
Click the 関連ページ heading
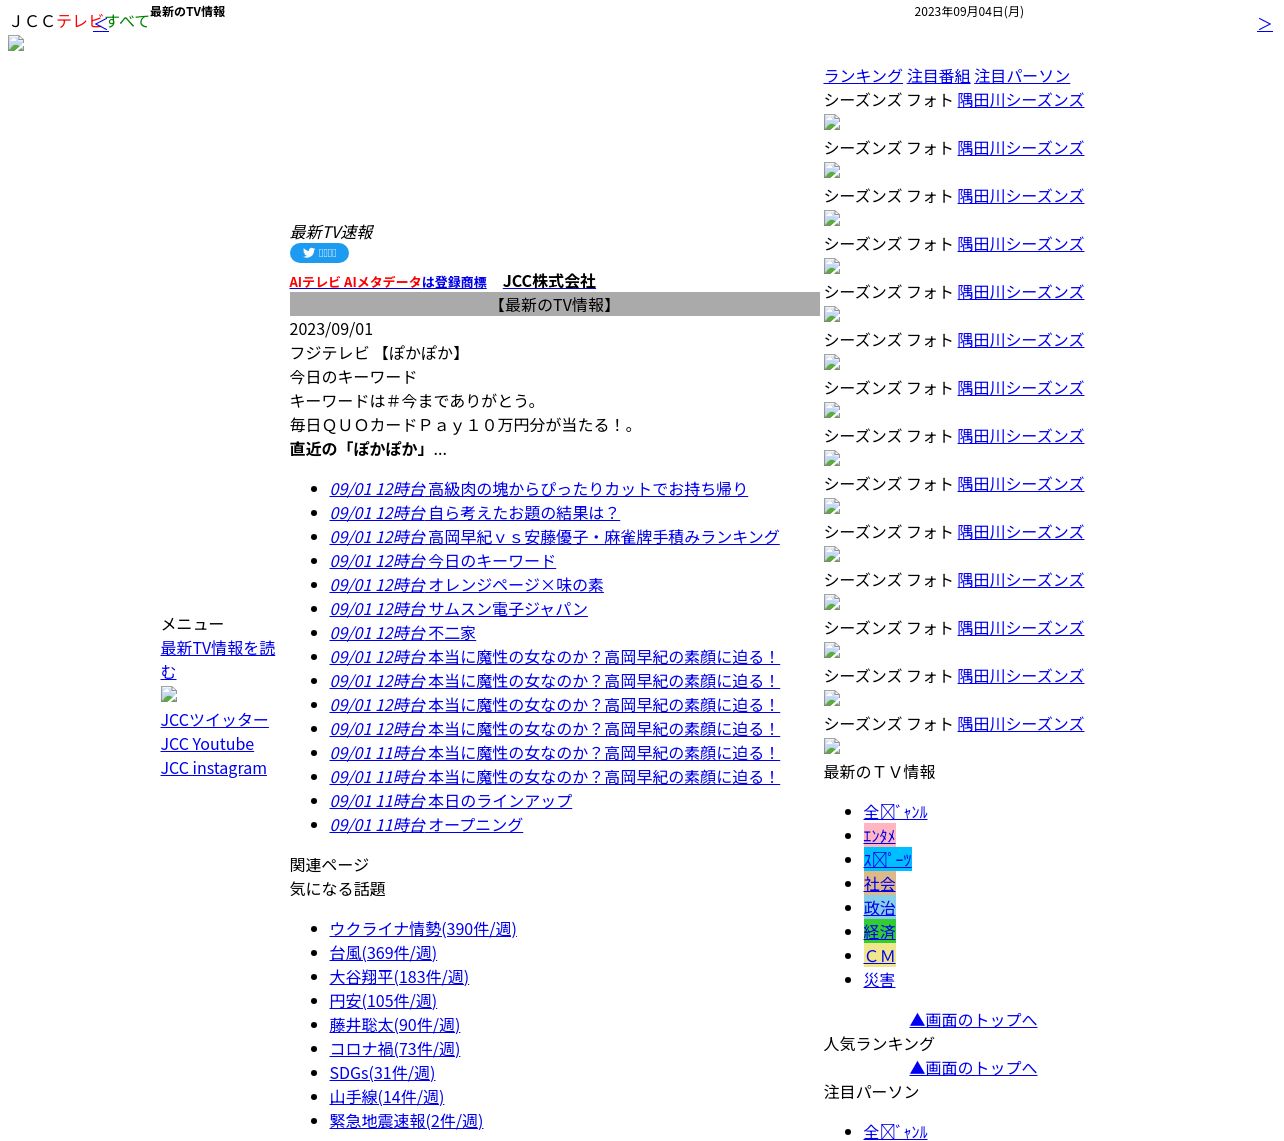(x=330, y=865)
